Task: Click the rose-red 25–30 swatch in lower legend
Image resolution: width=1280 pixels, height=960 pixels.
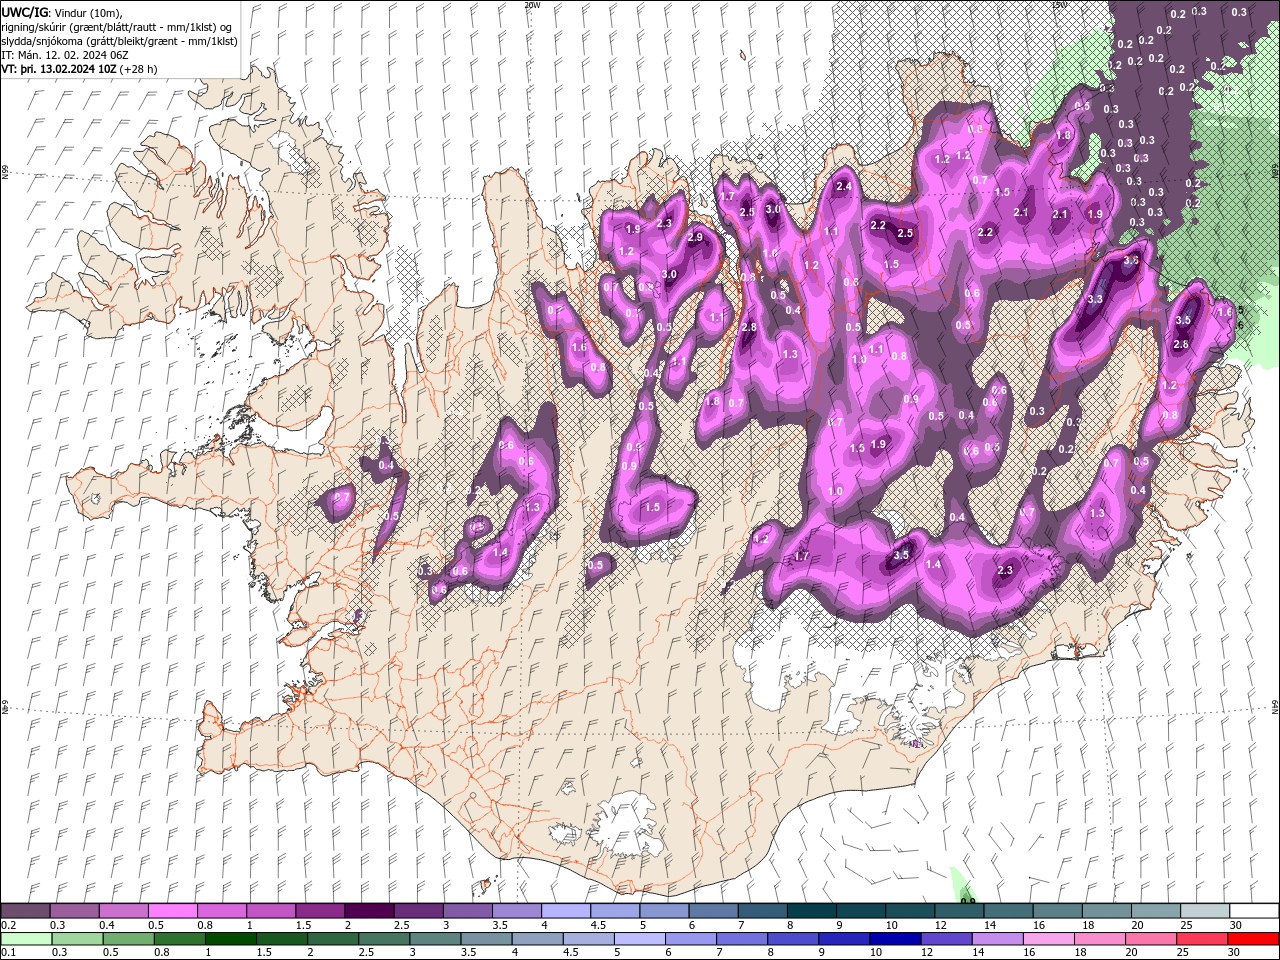Action: coord(1202,938)
